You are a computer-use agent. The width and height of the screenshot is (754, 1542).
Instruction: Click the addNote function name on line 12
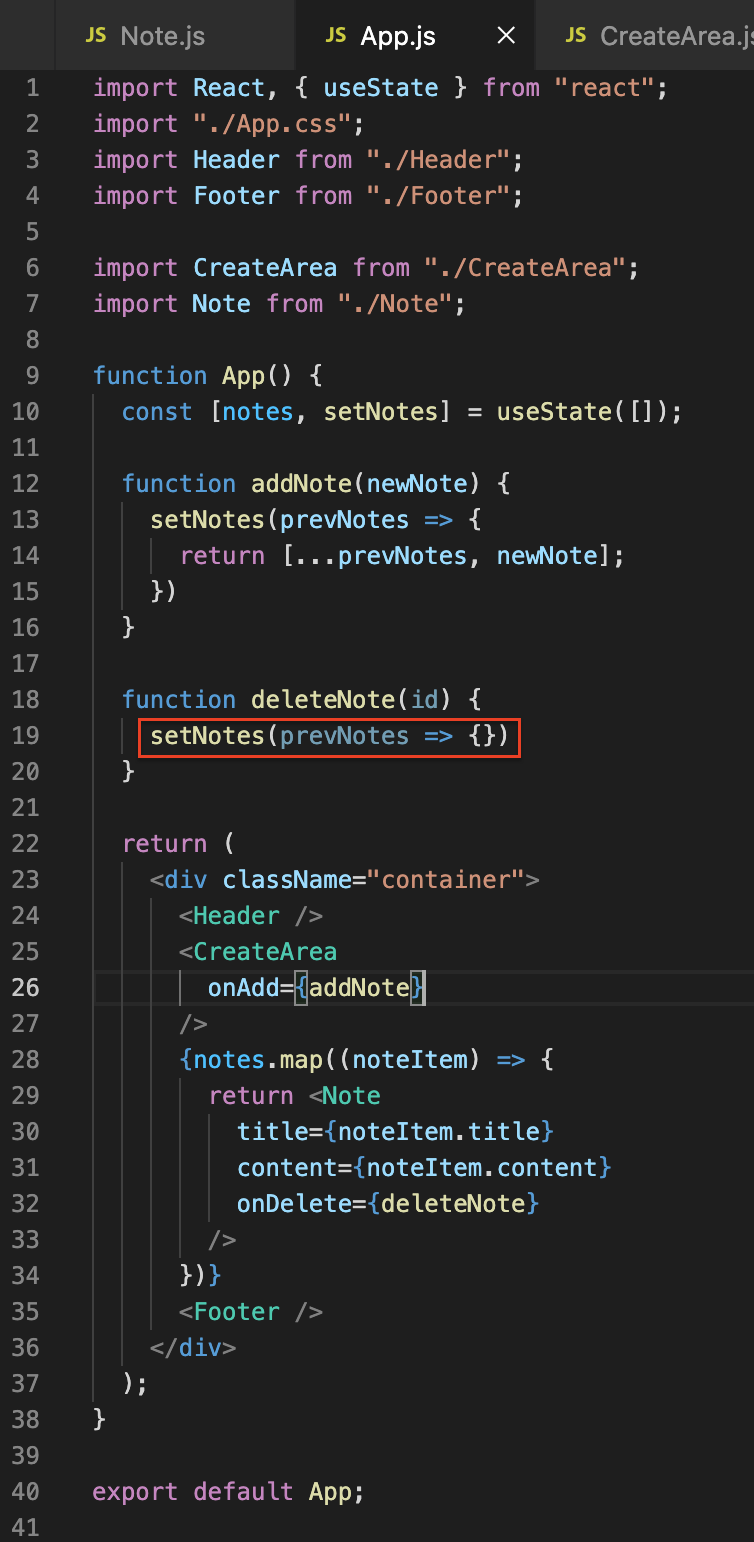point(301,483)
